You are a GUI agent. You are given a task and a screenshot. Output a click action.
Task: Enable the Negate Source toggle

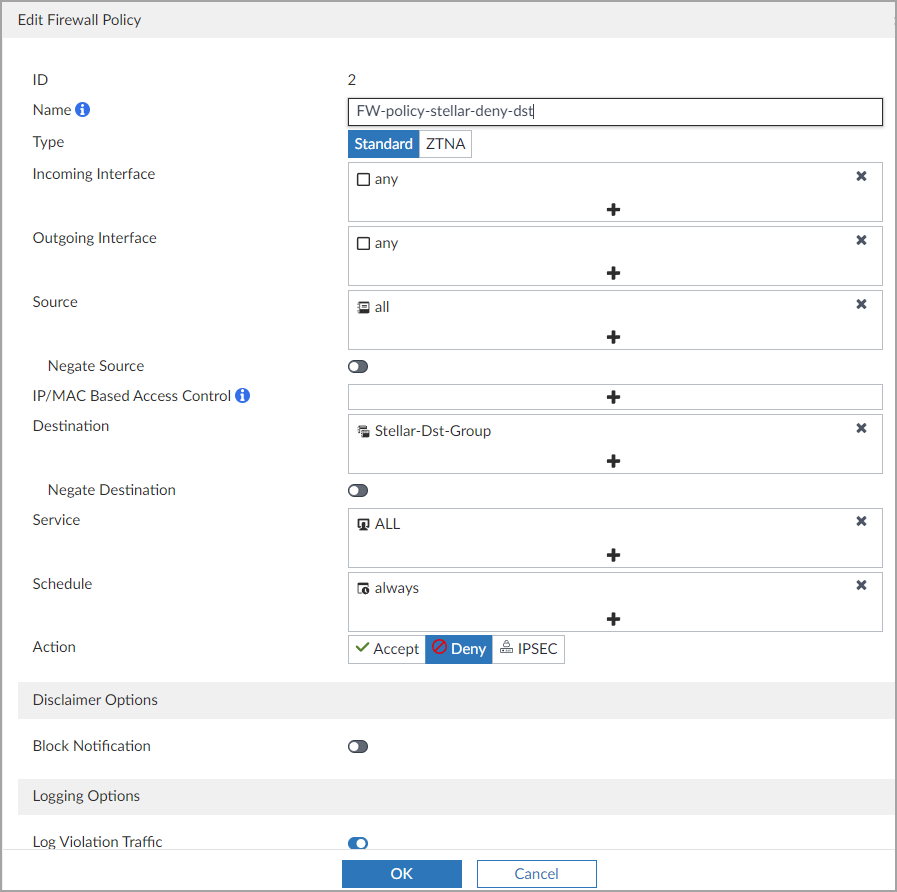tap(358, 367)
